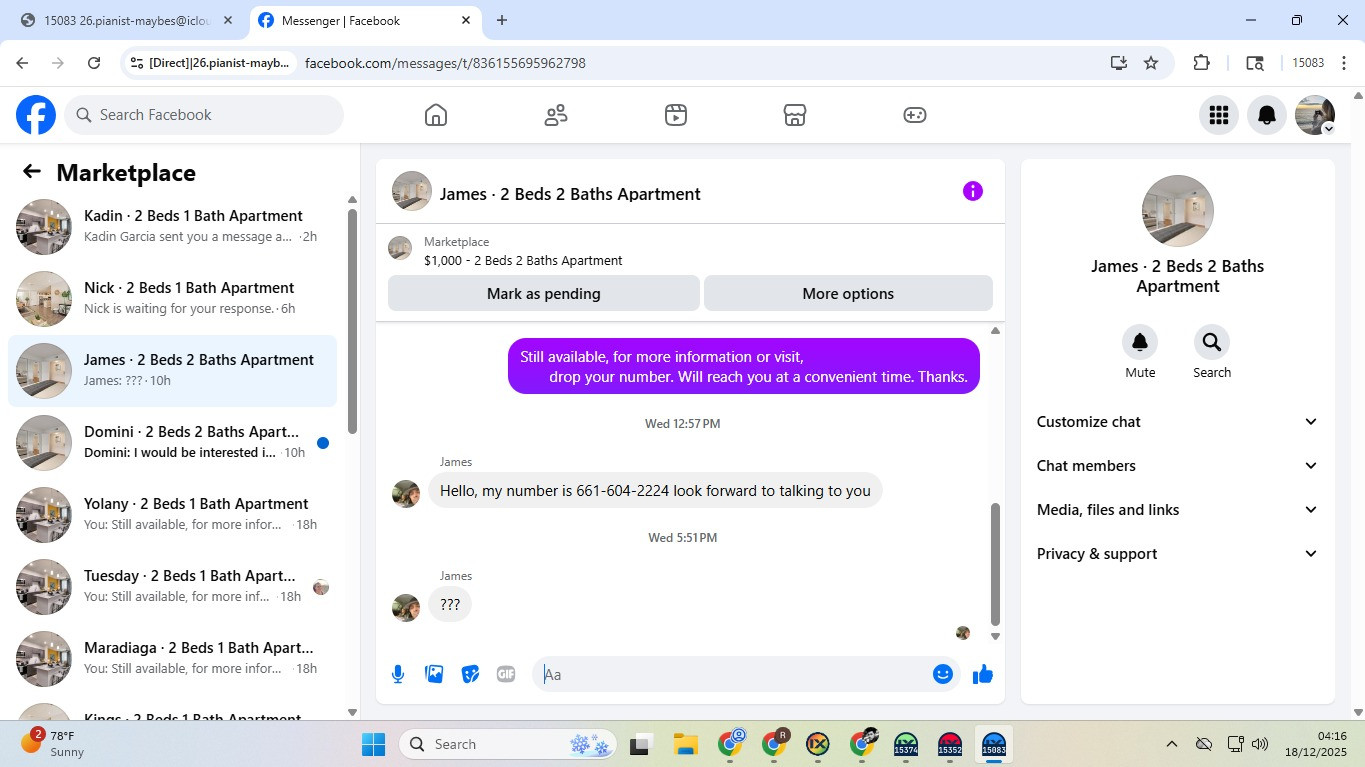Click the '???' message bubble
Viewport: 1365px width, 767px height.
pos(450,605)
